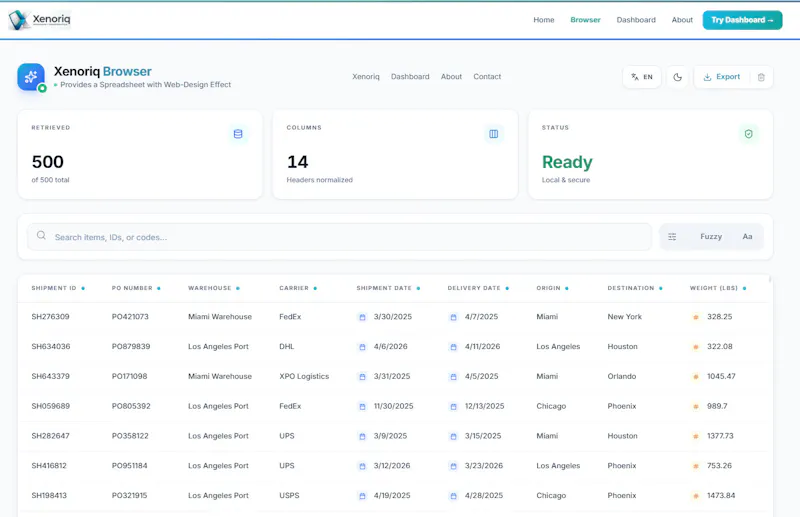
Task: Open the Dashboard tab in top navigation
Action: pyautogui.click(x=636, y=20)
